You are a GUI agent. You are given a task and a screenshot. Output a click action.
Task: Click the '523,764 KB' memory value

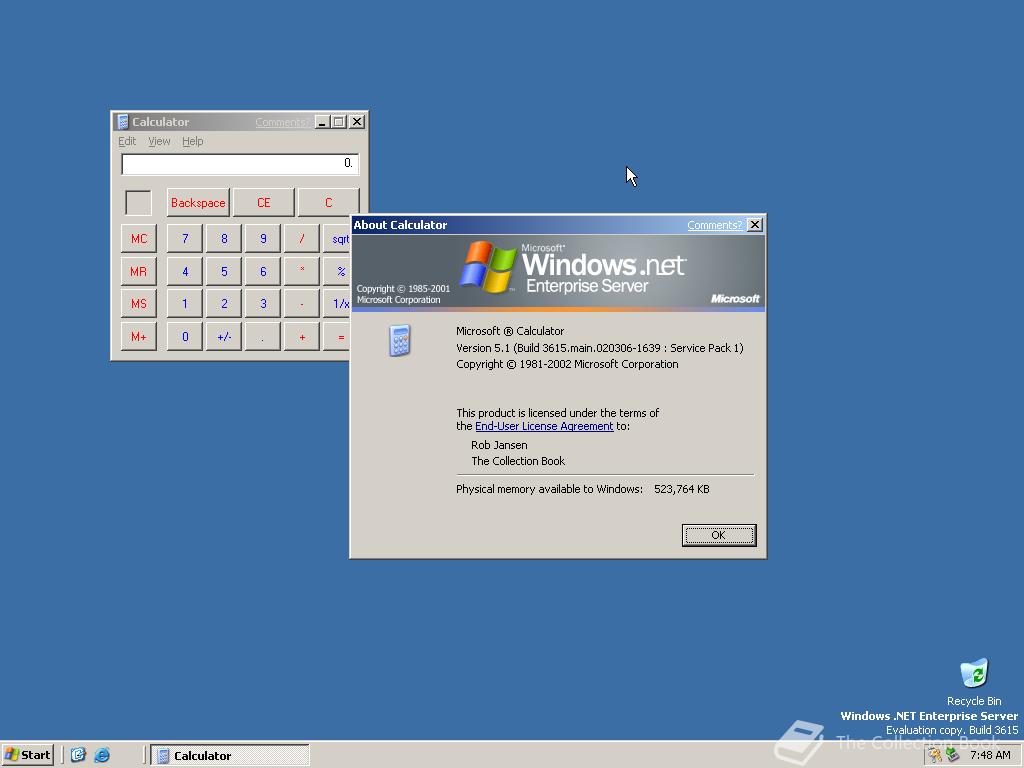(681, 489)
